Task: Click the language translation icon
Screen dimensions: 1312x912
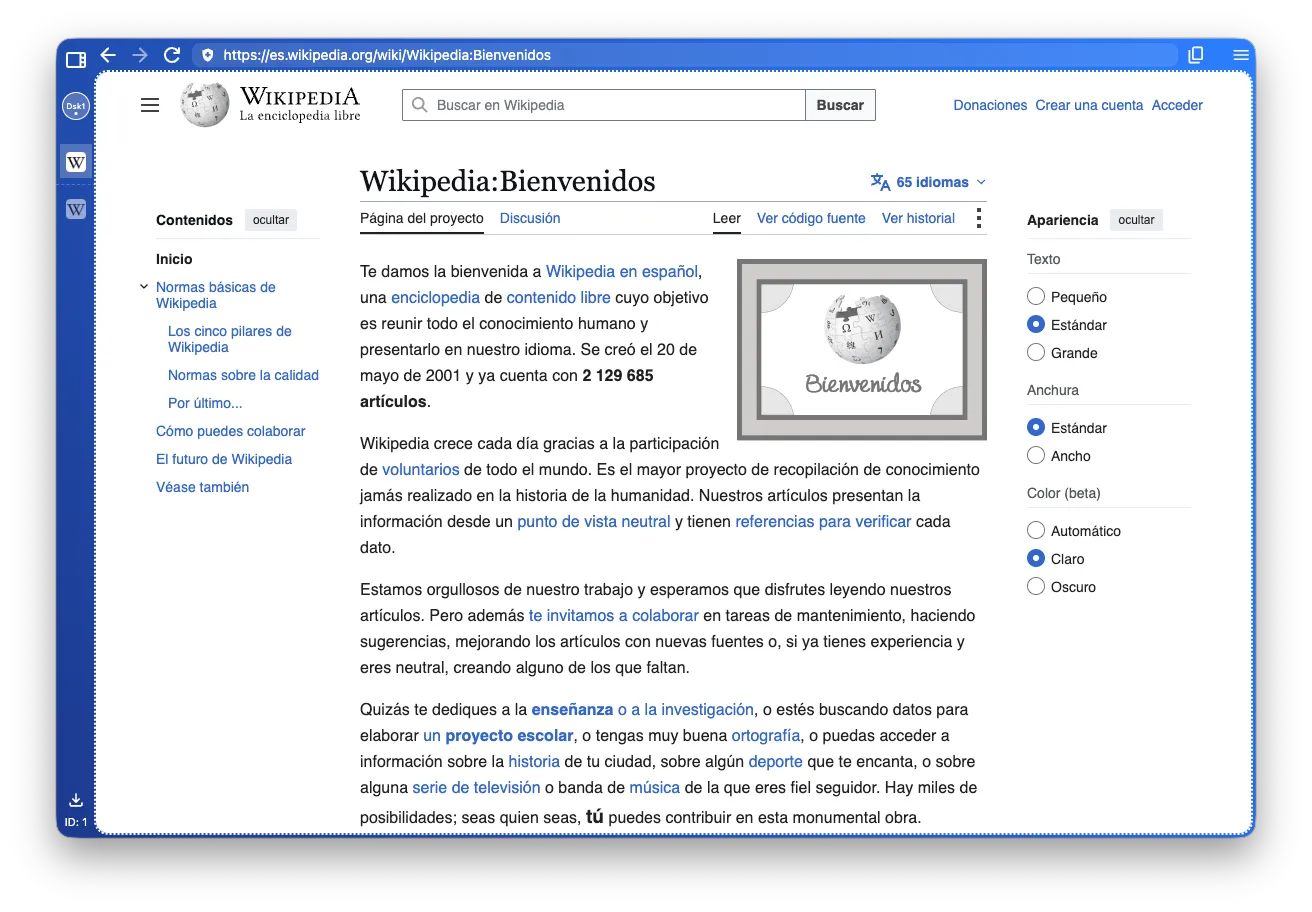Action: [880, 182]
